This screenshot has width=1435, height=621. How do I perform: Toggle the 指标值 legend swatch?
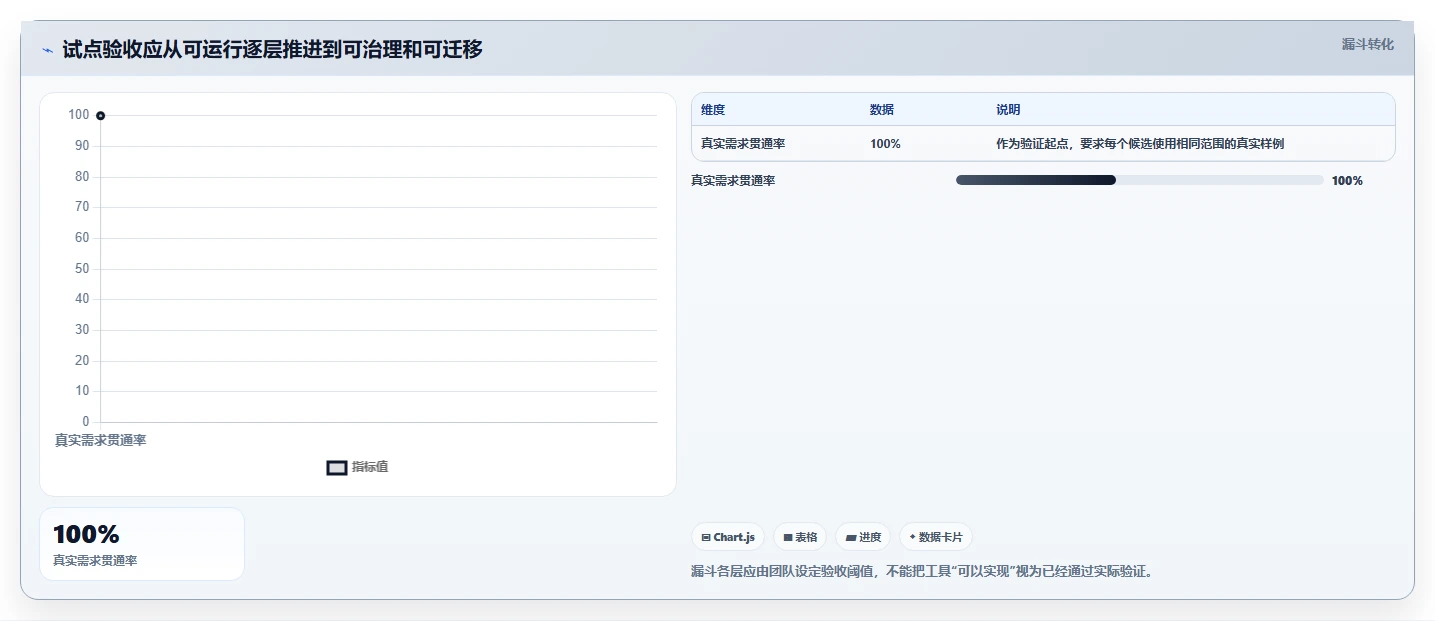(337, 467)
